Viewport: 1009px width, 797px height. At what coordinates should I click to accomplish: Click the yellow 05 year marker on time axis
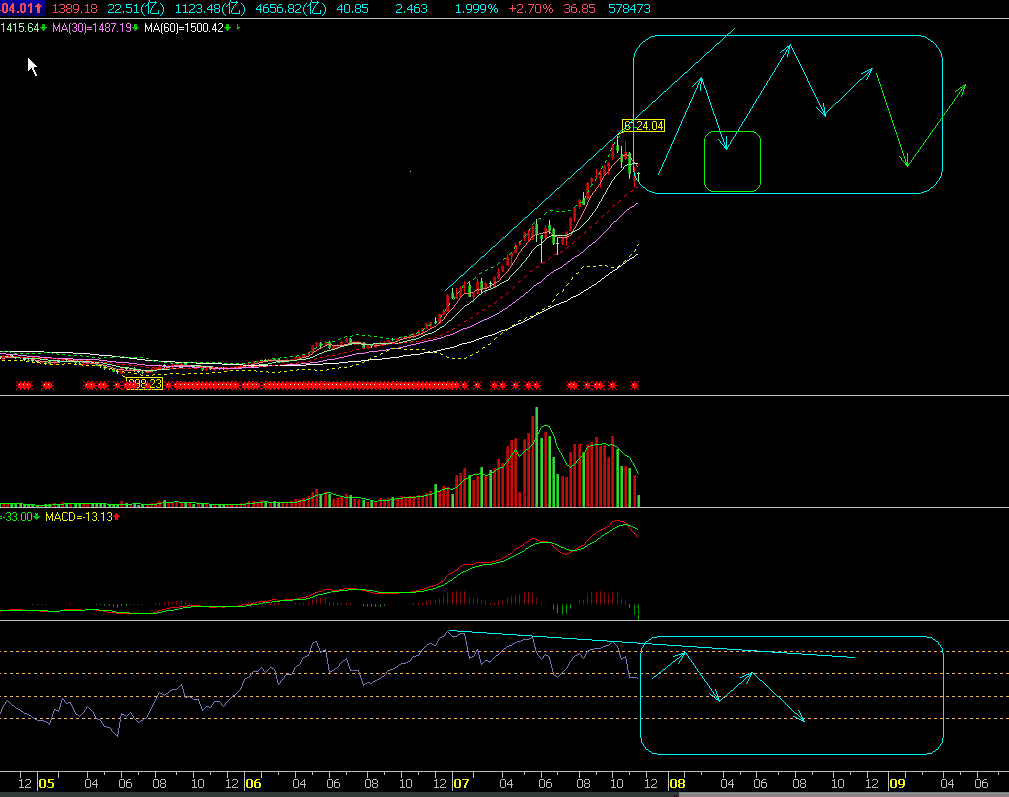46,783
